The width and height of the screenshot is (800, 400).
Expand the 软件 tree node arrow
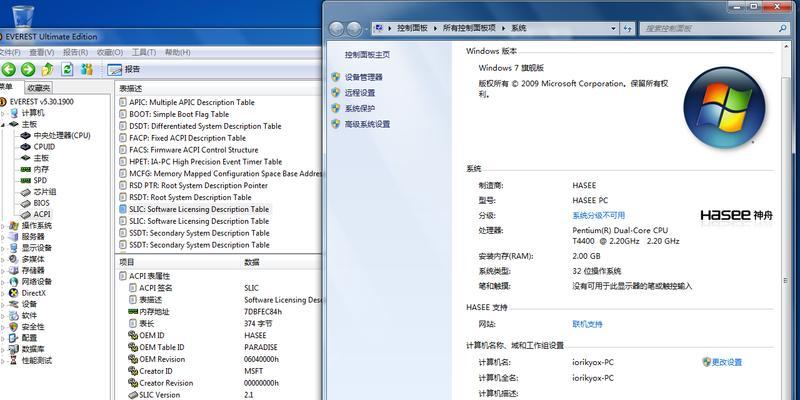[x=3, y=315]
